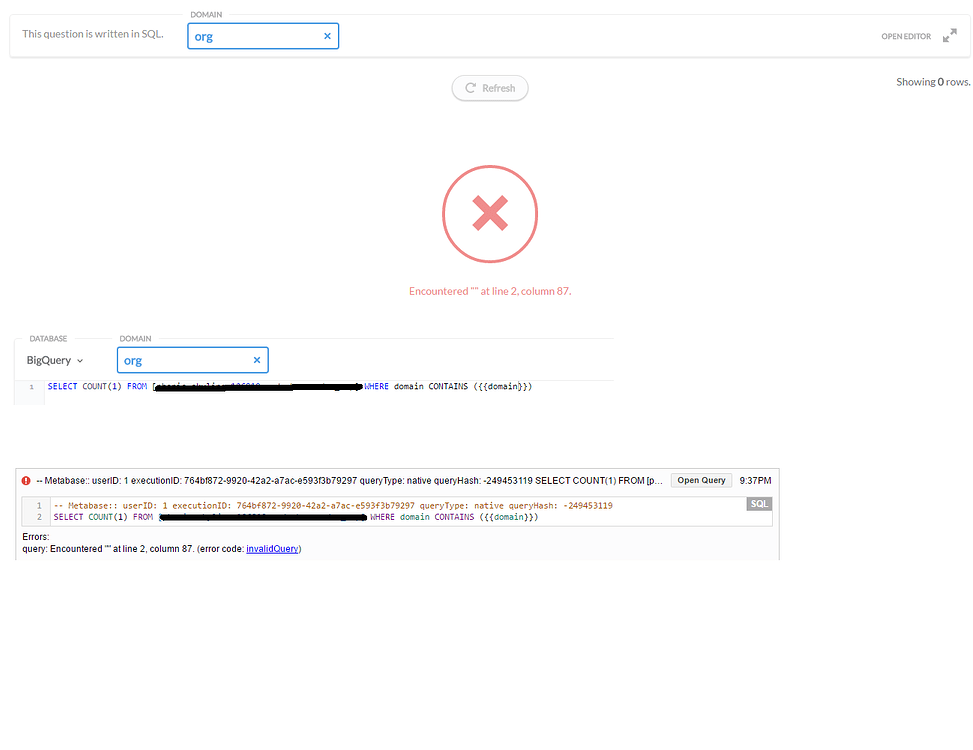The height and width of the screenshot is (750, 973).
Task: Click the 'Errors:' label in the log
Action: click(35, 537)
